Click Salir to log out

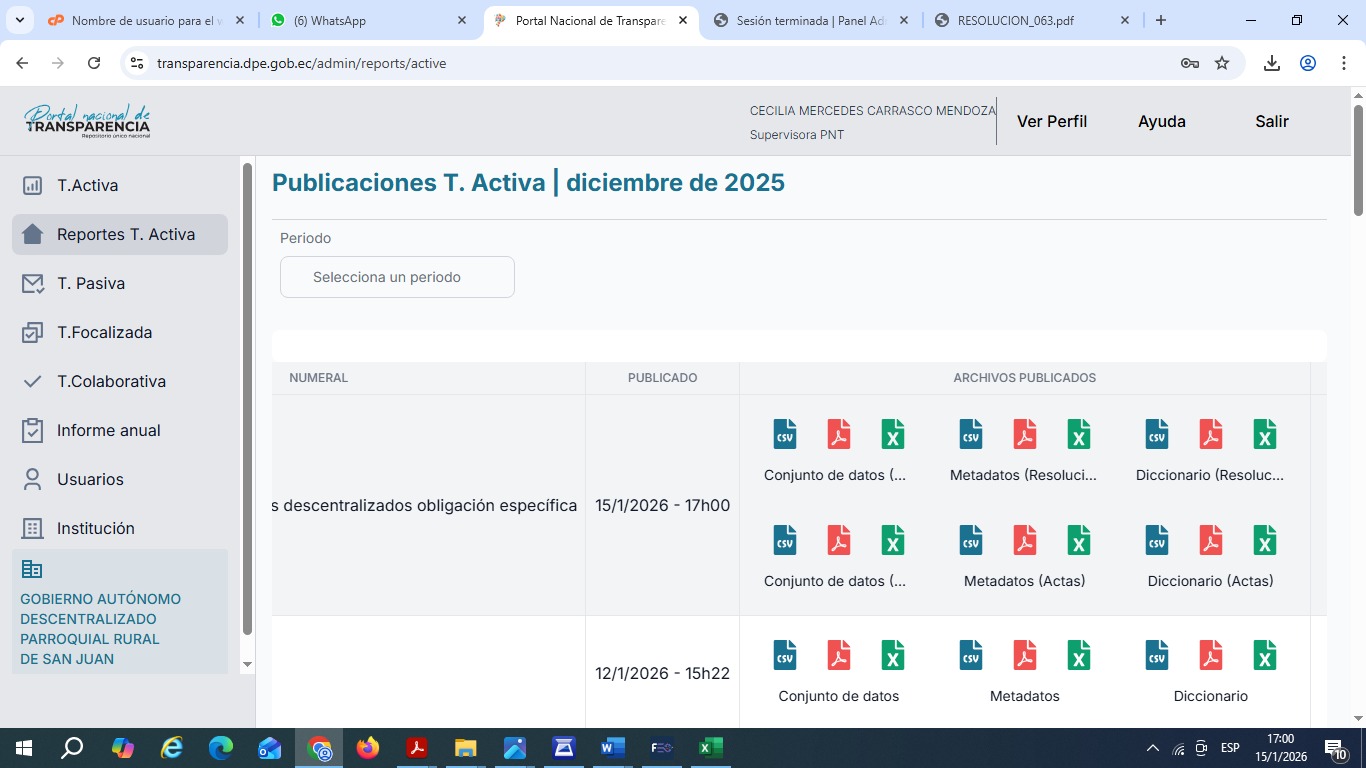click(1272, 121)
